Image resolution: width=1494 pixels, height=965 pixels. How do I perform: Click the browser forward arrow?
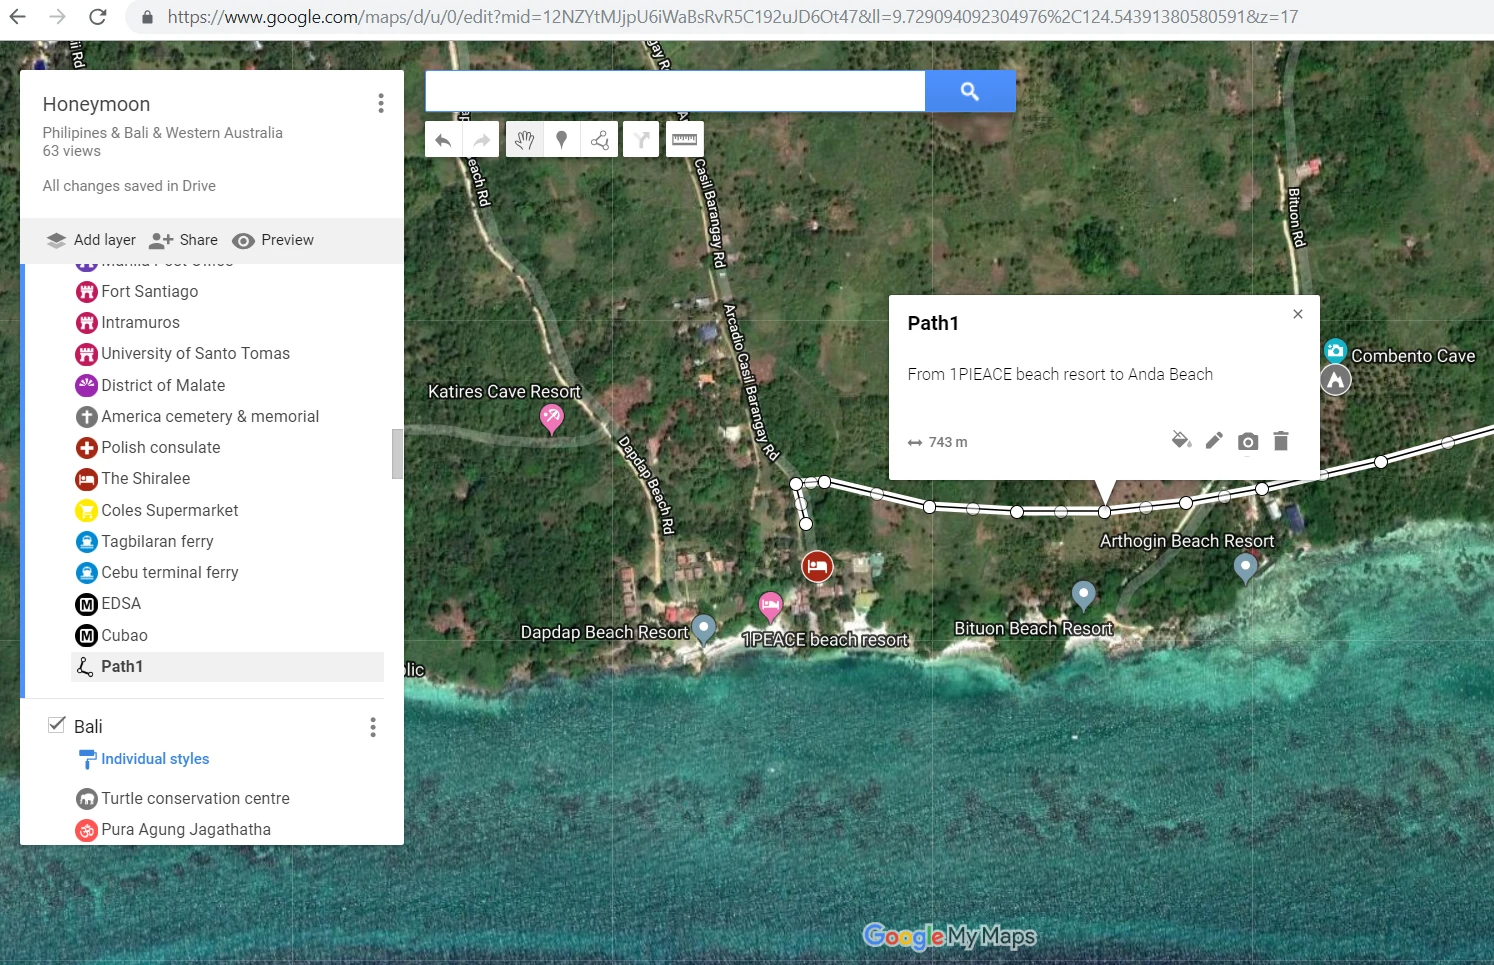click(x=57, y=17)
